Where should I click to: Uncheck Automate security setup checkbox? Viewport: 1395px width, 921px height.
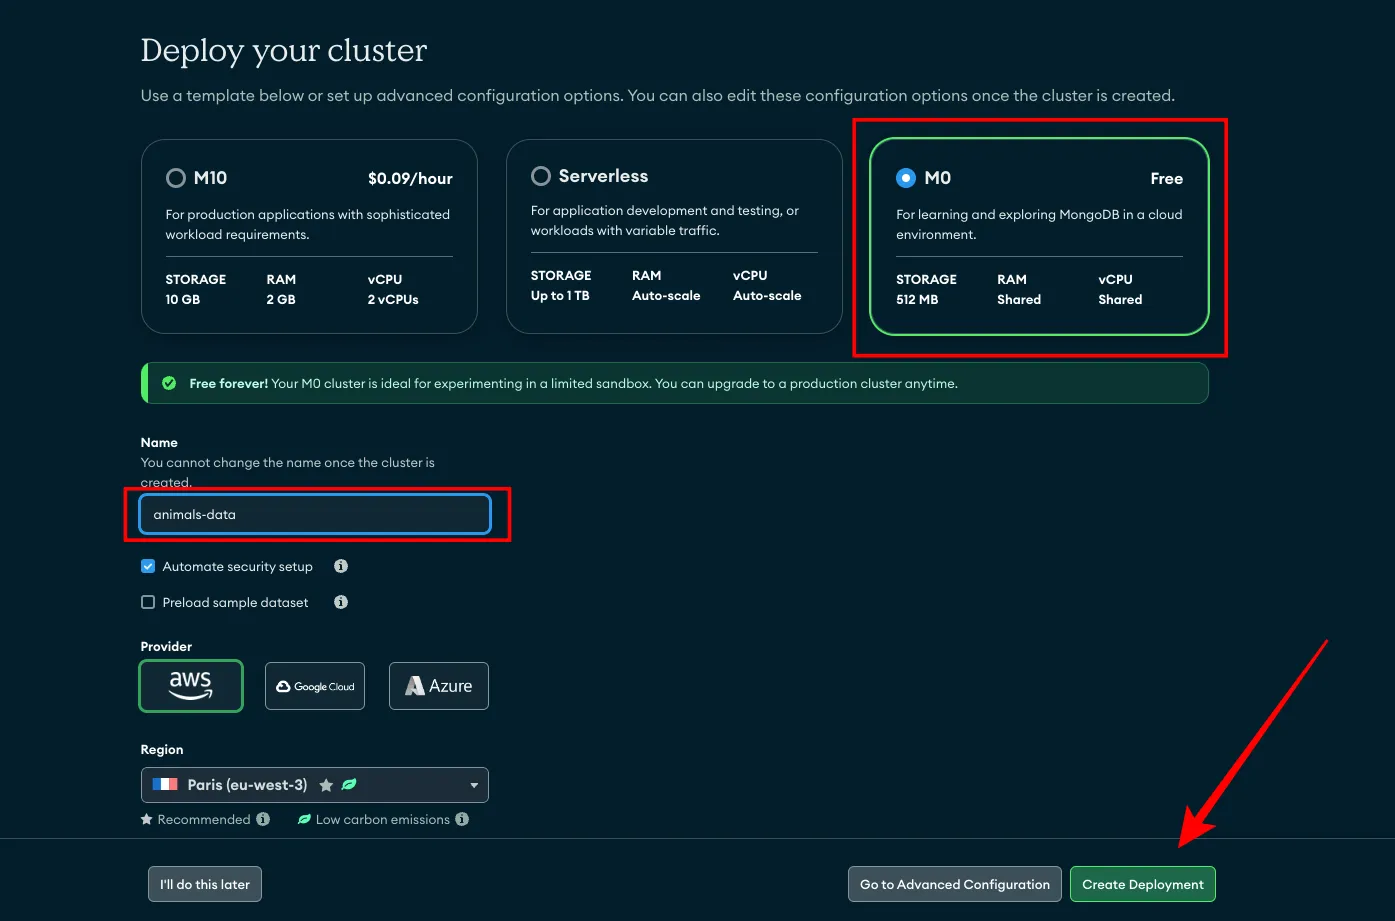point(148,566)
